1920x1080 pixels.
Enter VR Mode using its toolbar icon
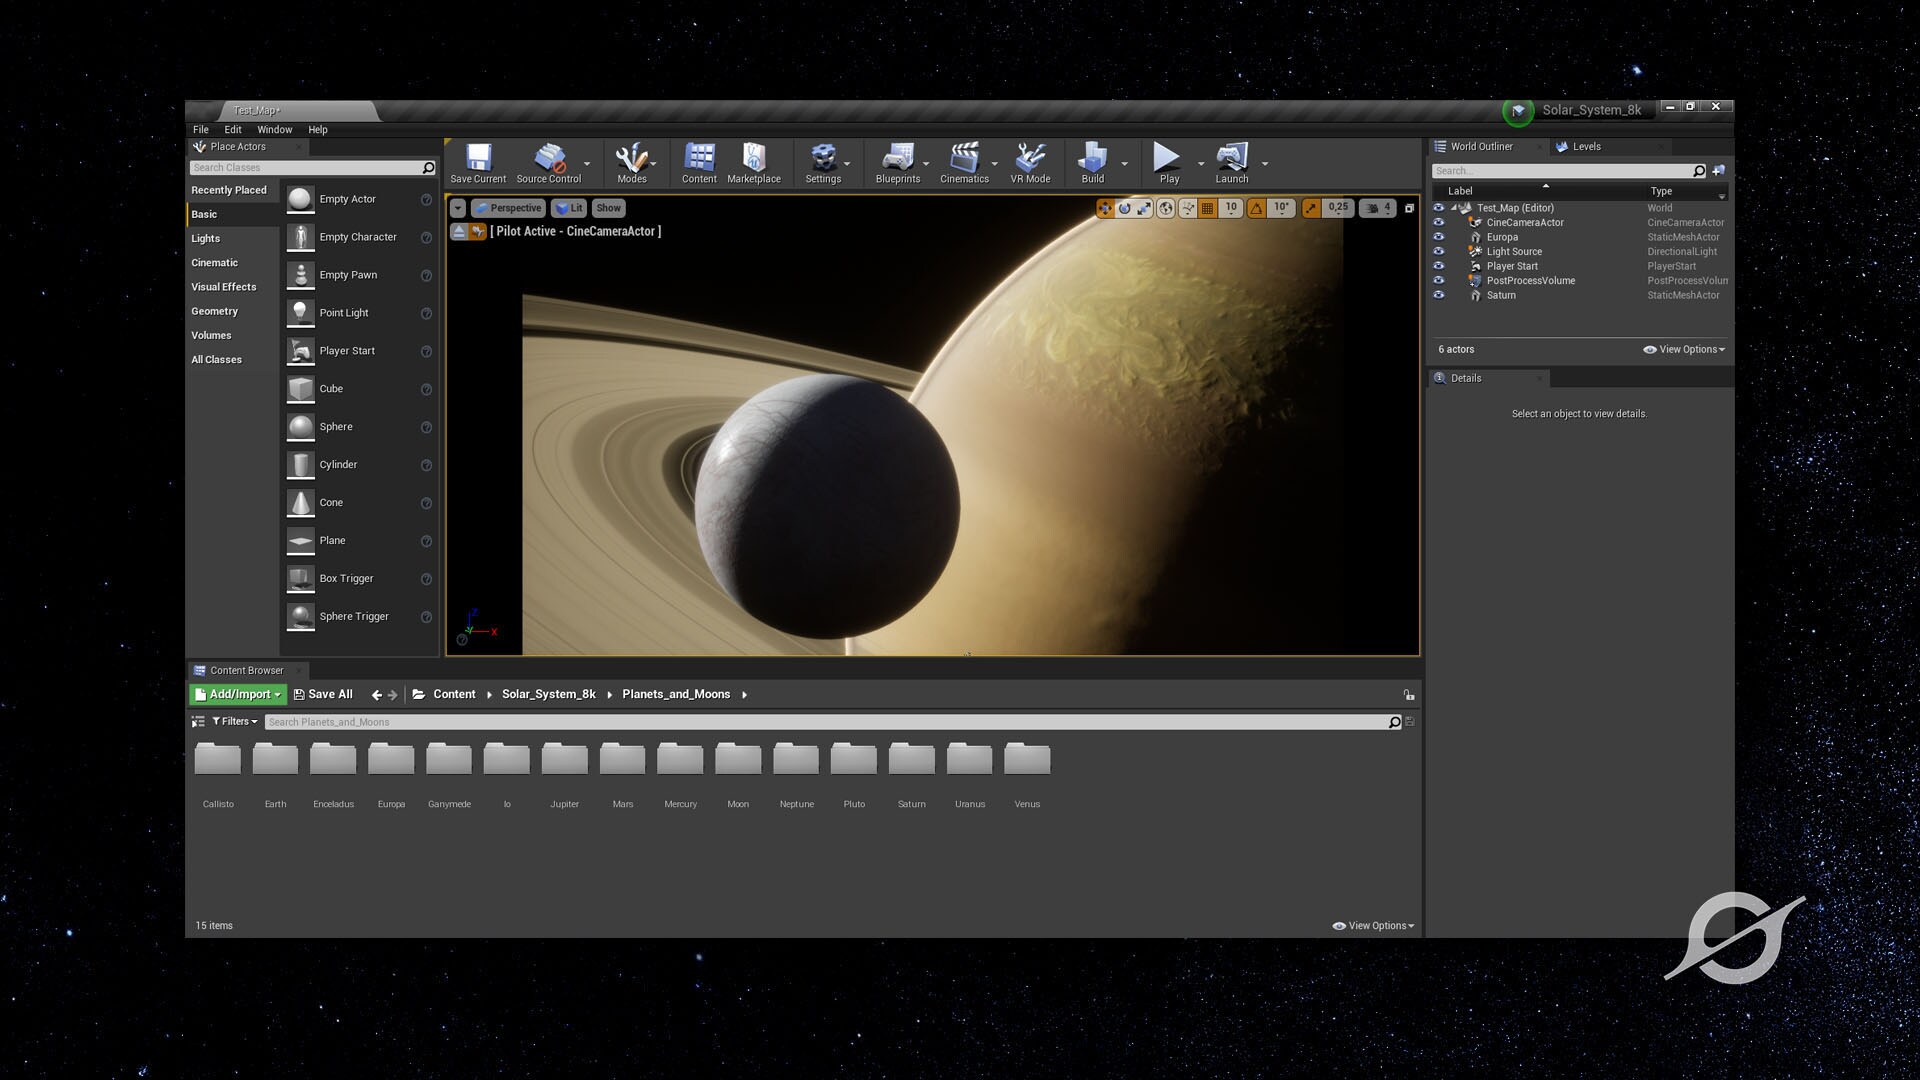(1030, 160)
